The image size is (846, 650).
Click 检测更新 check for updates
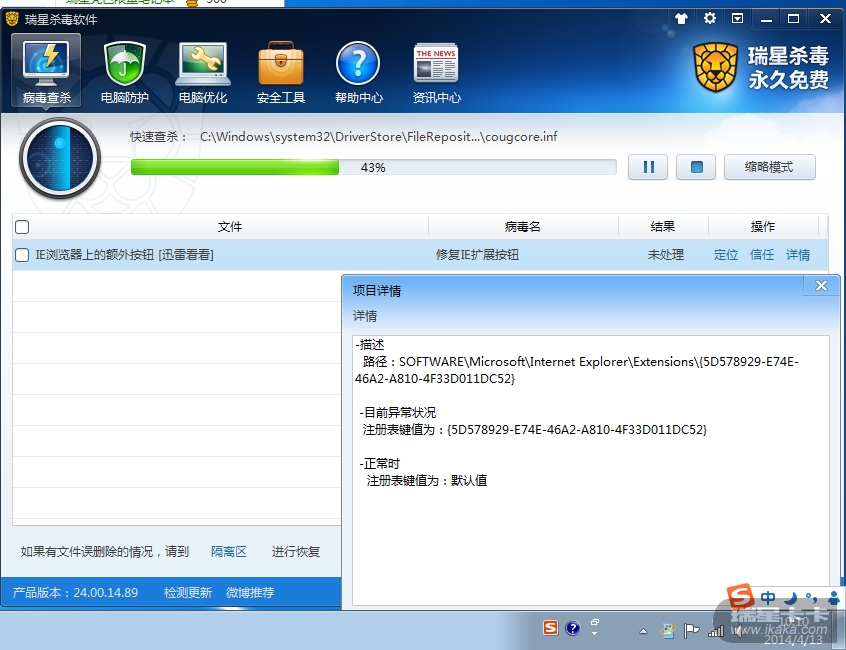coord(188,592)
